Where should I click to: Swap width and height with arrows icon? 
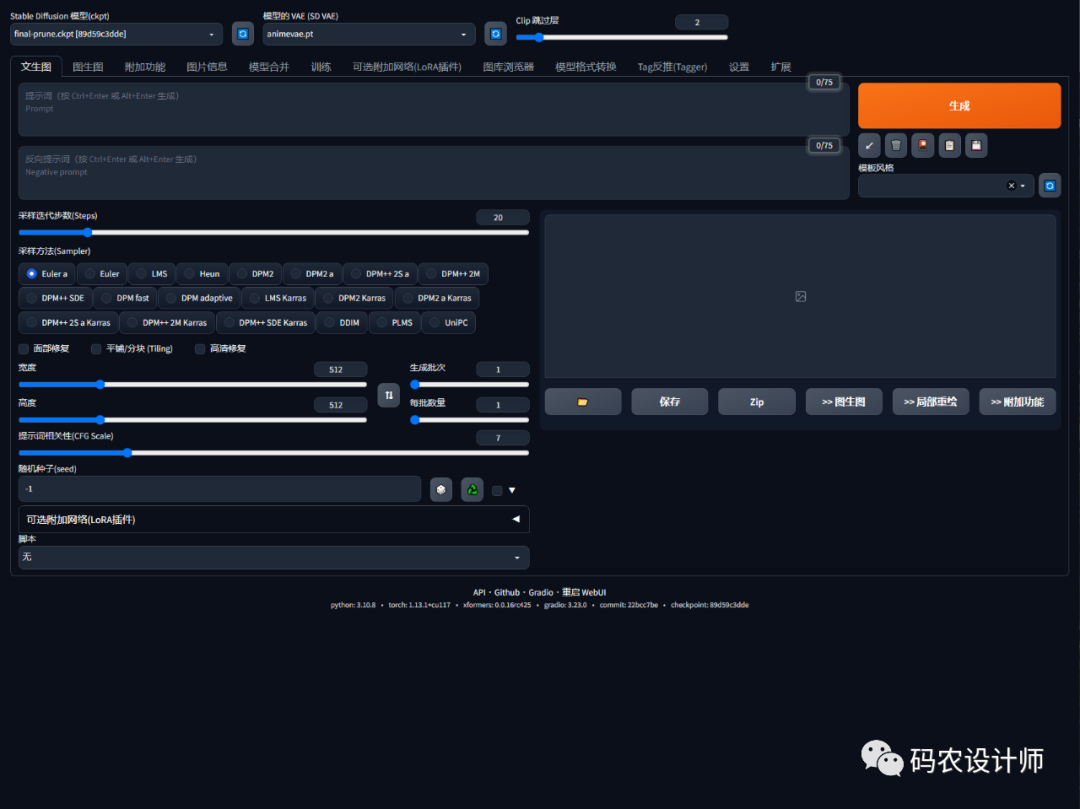[389, 395]
